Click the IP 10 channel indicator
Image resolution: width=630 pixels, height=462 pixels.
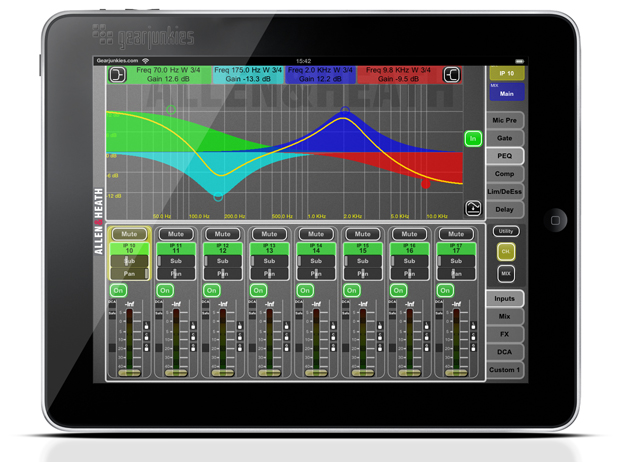[507, 73]
